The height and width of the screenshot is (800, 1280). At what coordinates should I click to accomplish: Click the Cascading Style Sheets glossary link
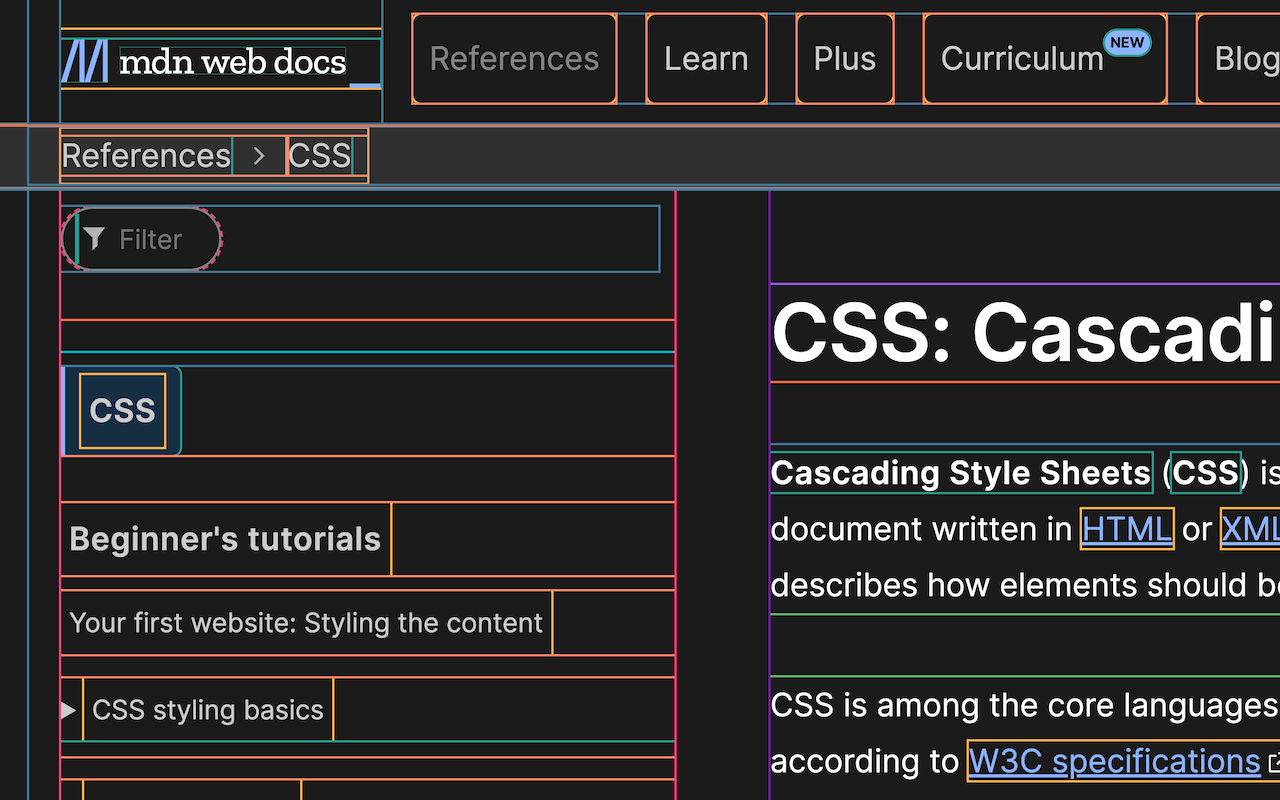(x=960, y=472)
